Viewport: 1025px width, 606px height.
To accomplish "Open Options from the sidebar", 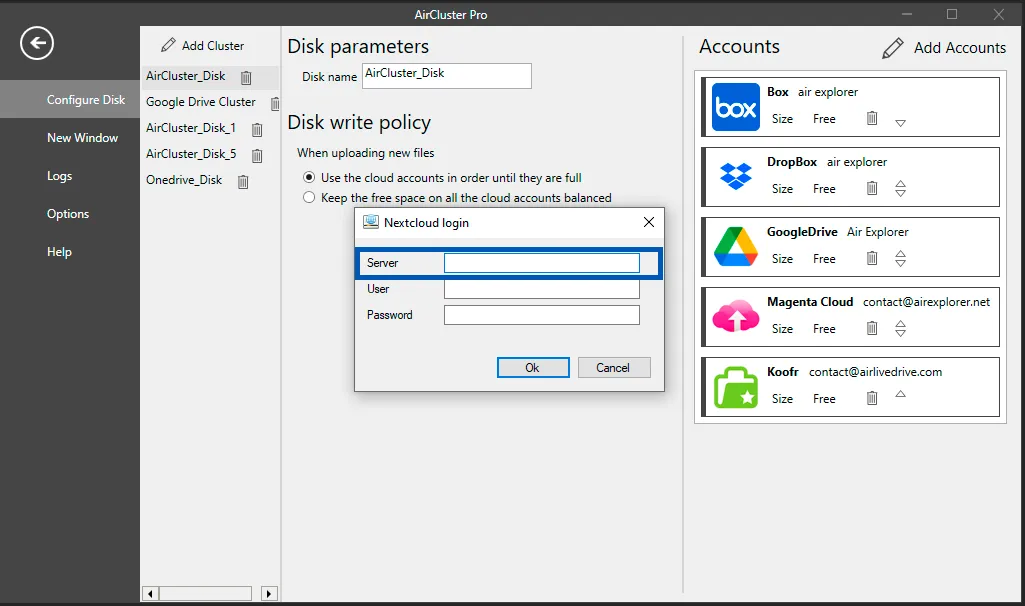I will (68, 214).
